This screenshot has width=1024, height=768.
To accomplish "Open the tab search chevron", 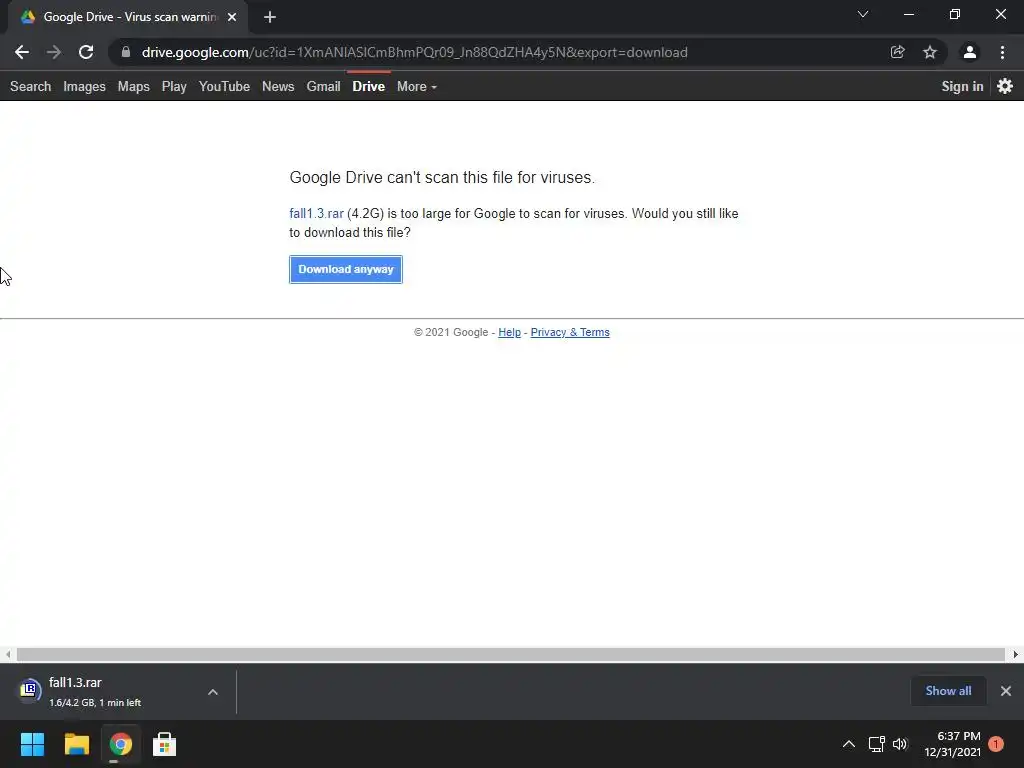I will tap(863, 14).
